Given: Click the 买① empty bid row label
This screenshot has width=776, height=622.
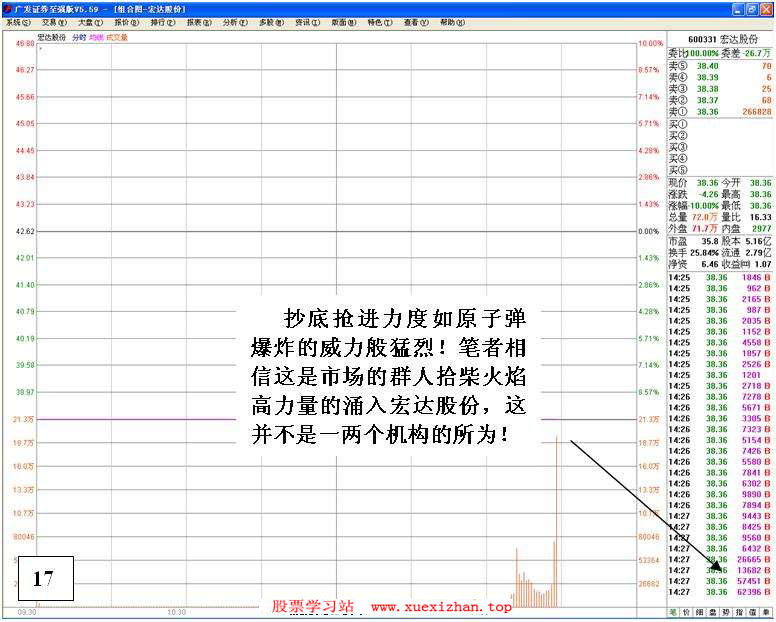Looking at the screenshot, I should 678,124.
